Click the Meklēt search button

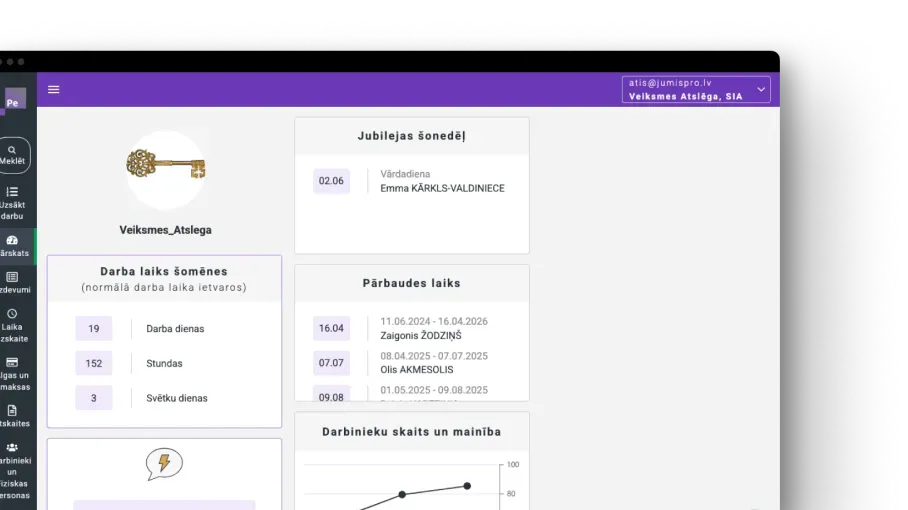coord(13,155)
